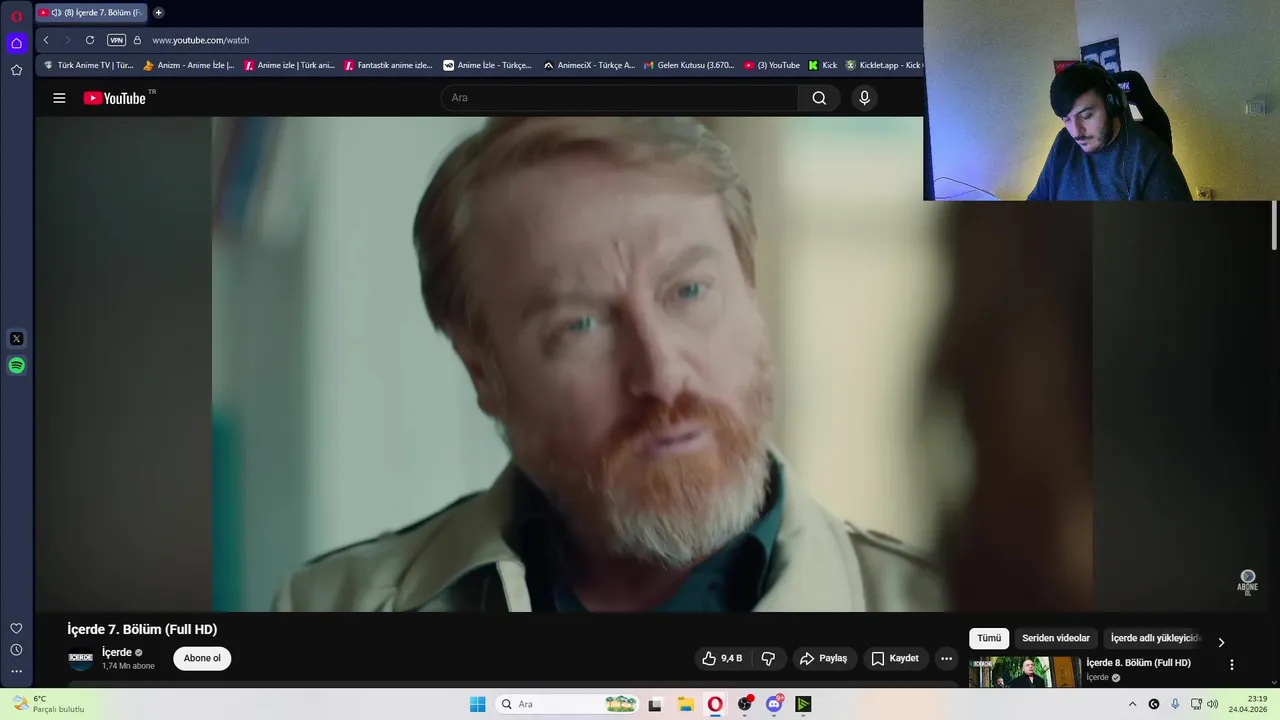The height and width of the screenshot is (720, 1280).
Task: Click the browser forward arrow
Action: point(68,40)
